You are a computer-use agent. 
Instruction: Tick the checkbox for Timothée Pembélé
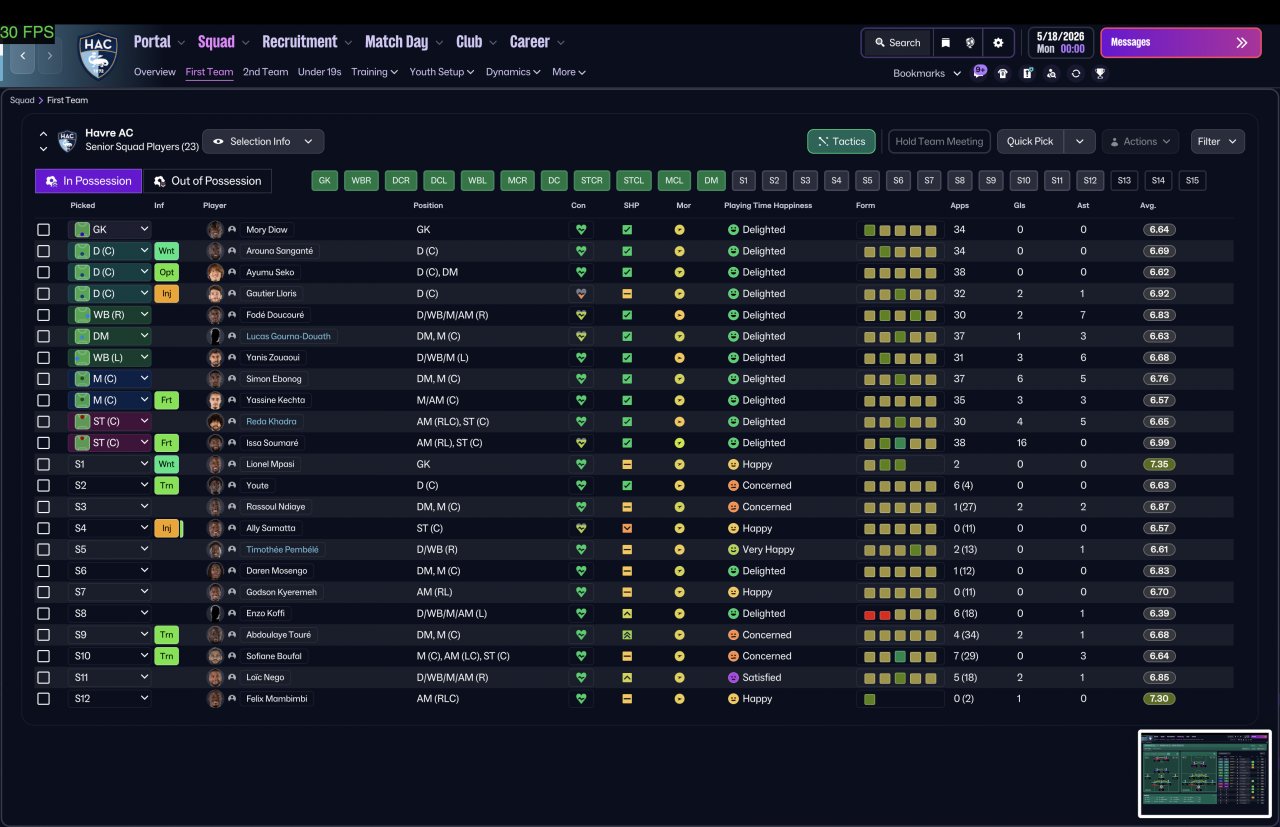[43, 550]
